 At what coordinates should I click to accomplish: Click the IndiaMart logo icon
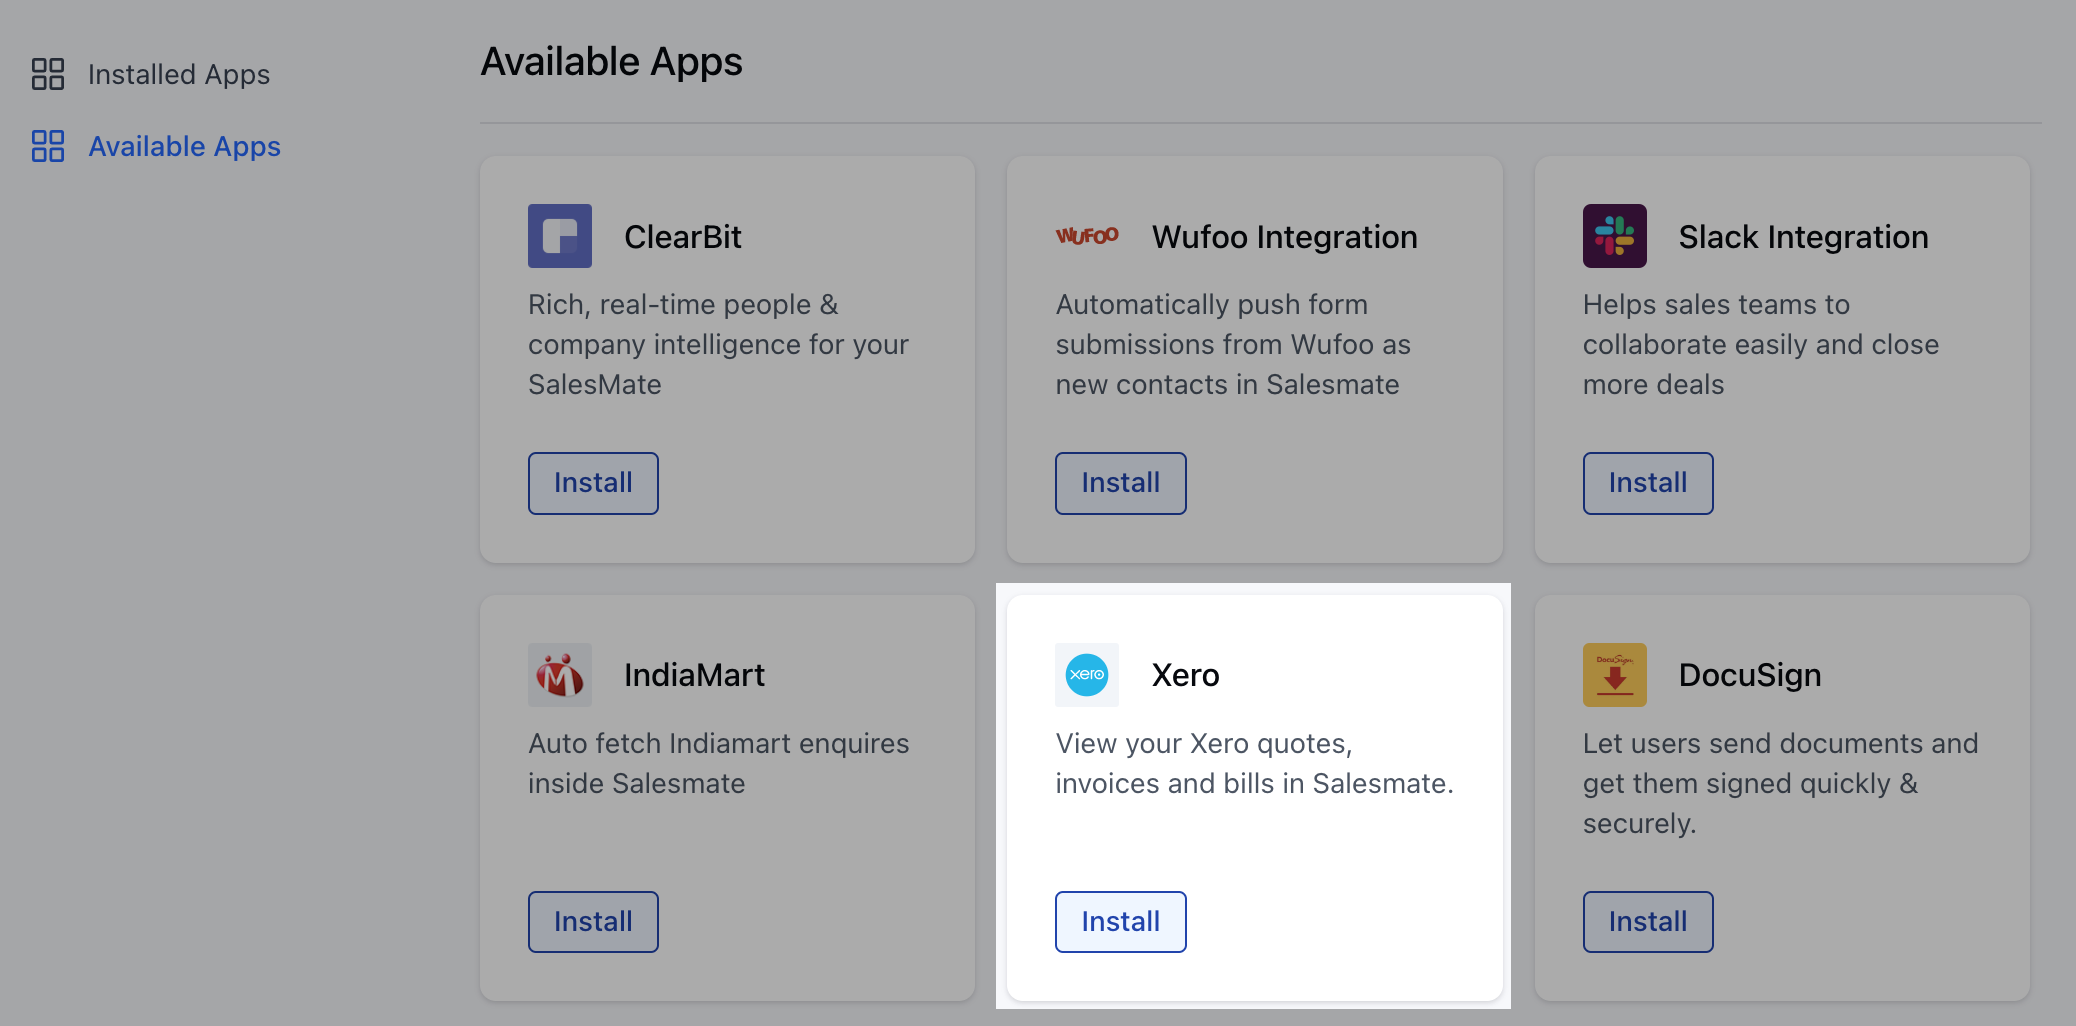tap(560, 675)
